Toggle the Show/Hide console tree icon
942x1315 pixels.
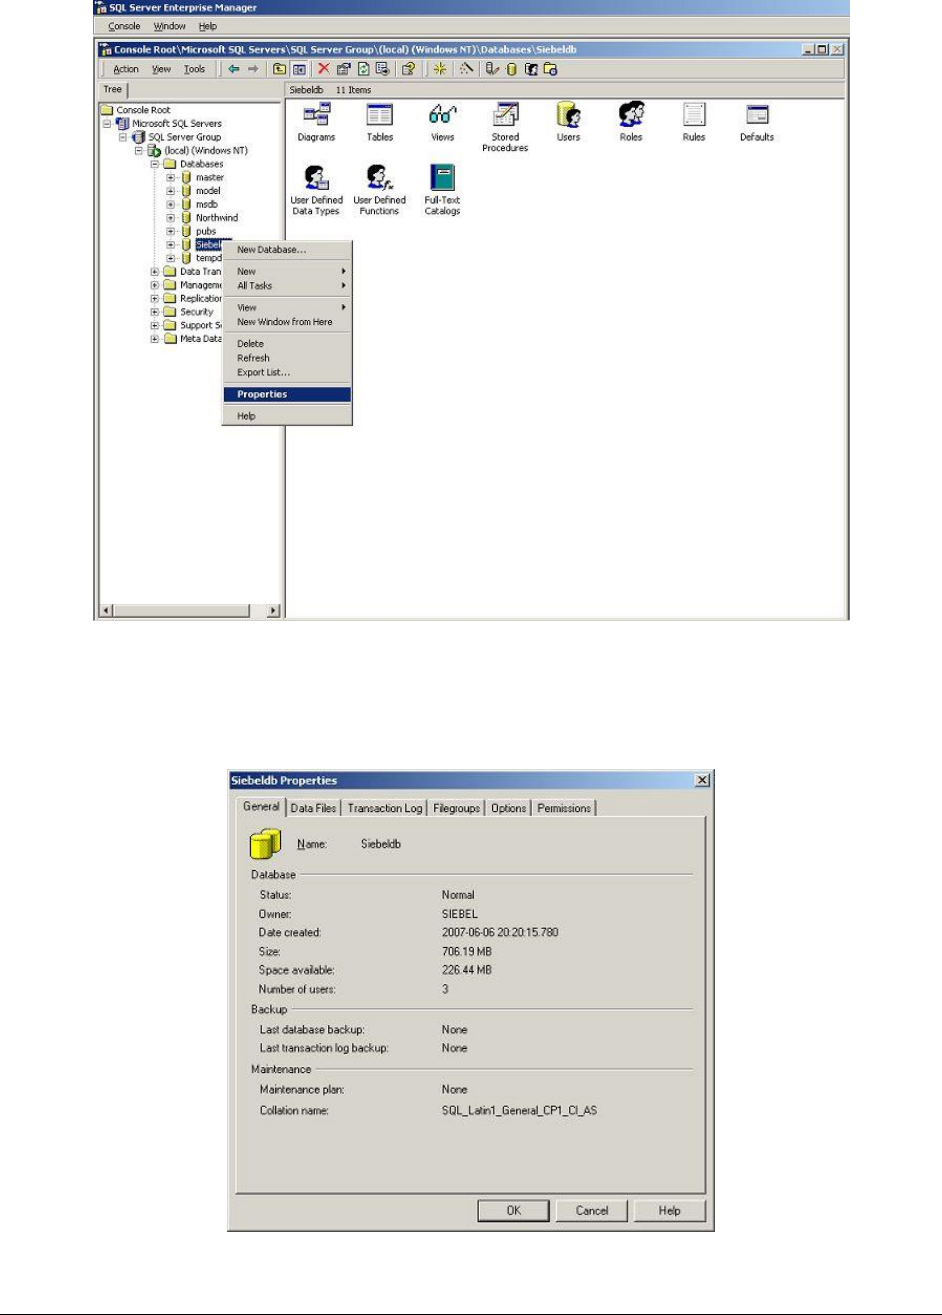[299, 69]
